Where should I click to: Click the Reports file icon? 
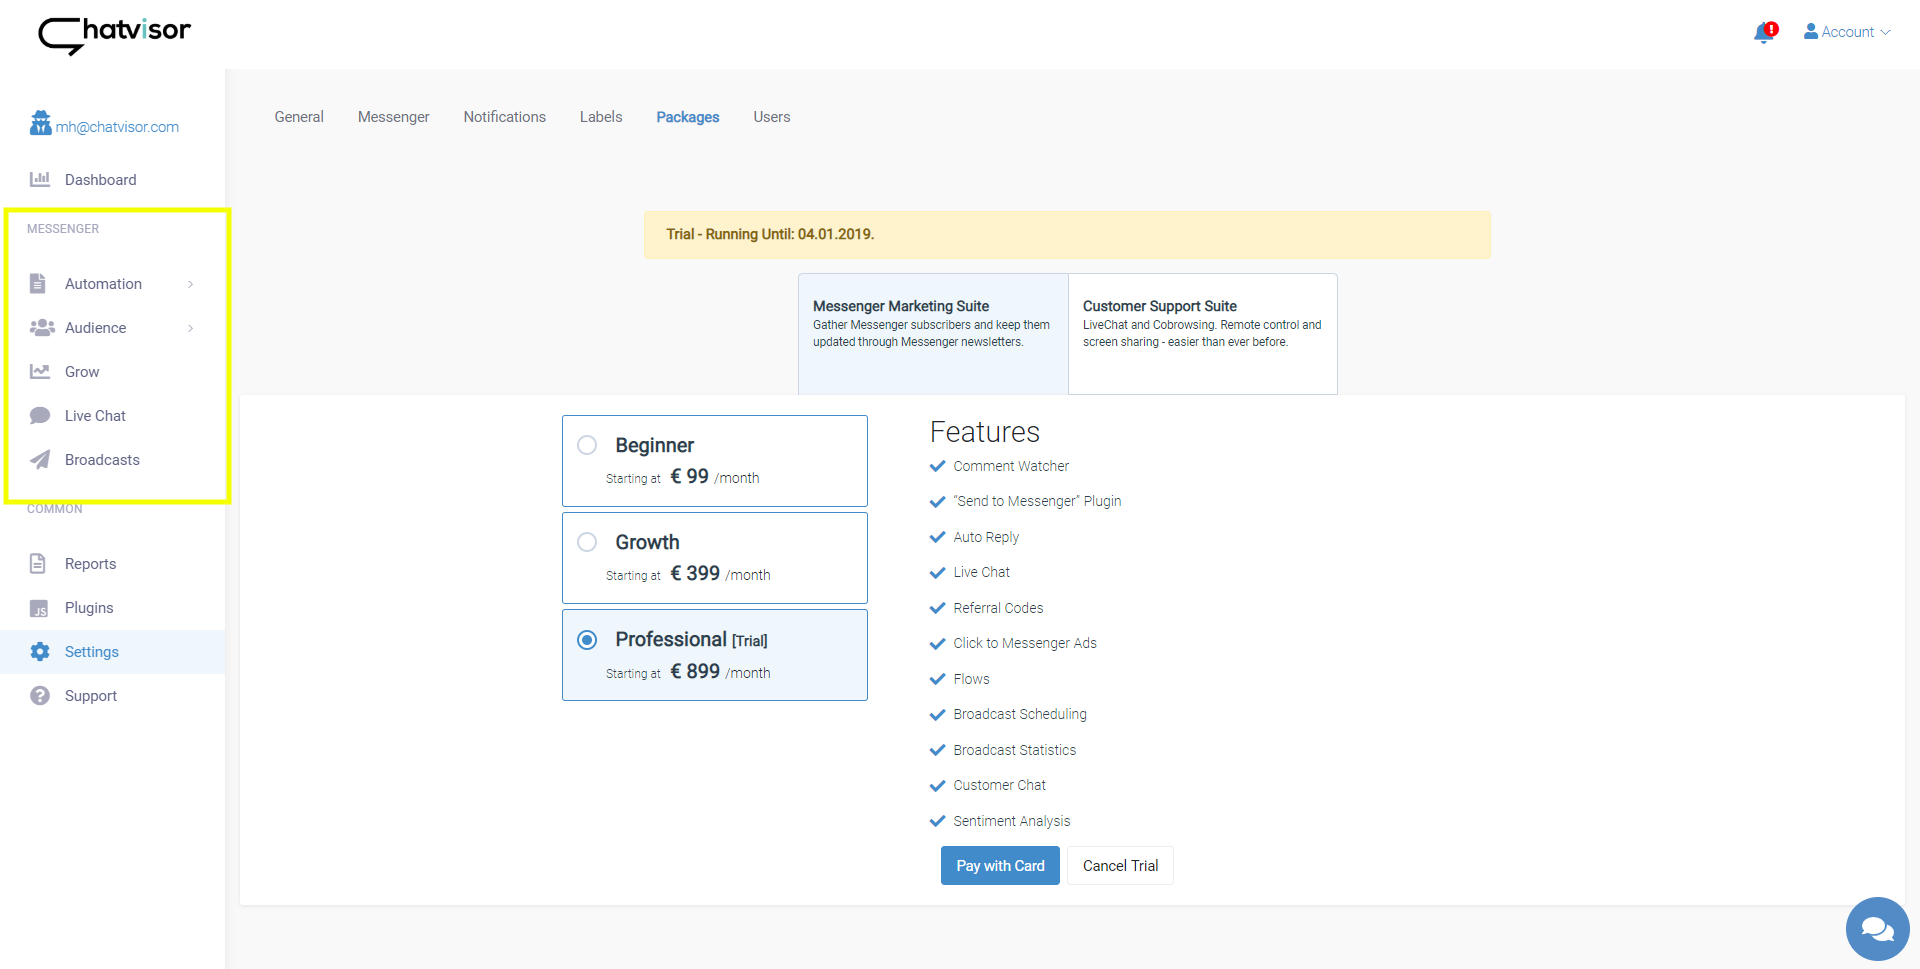[38, 564]
